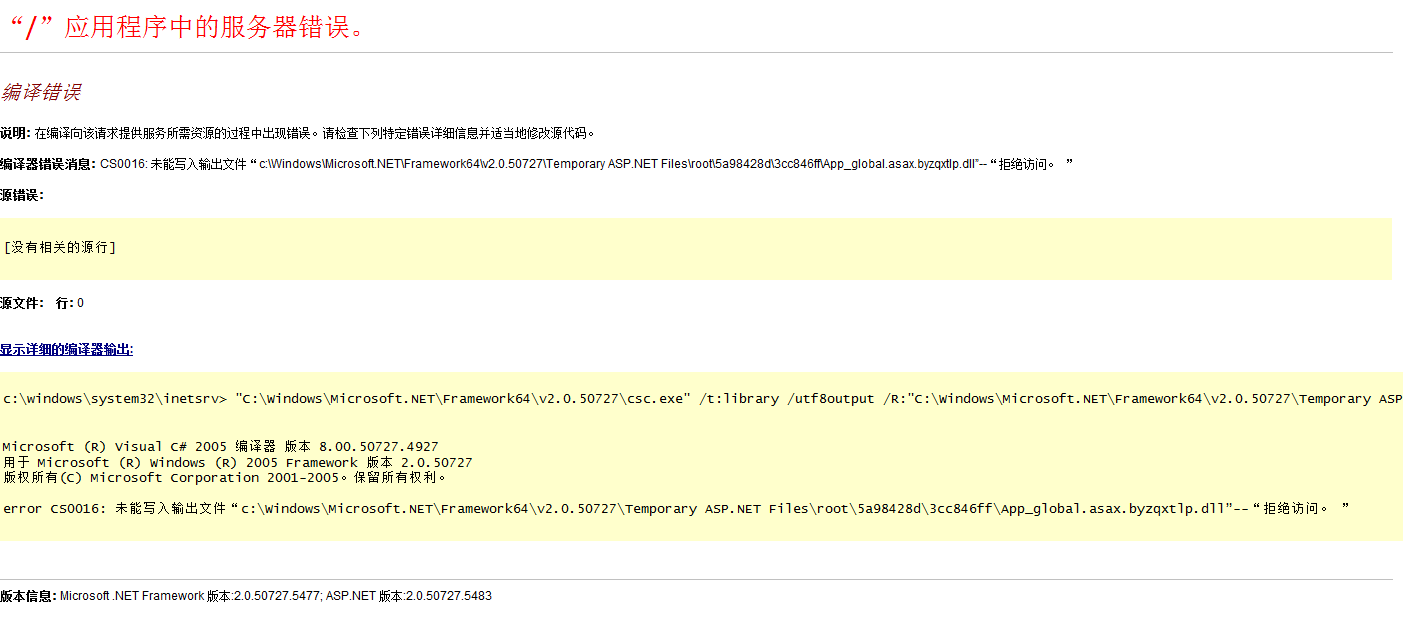Click the 用于 Microsoft Windows 2005 Framework line
The height and width of the screenshot is (623, 1403).
coord(237,463)
